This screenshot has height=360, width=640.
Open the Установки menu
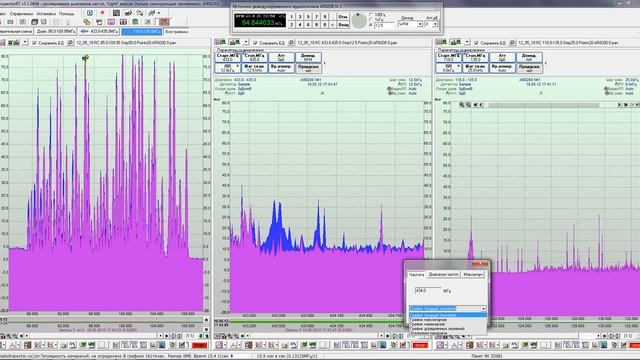(x=46, y=13)
